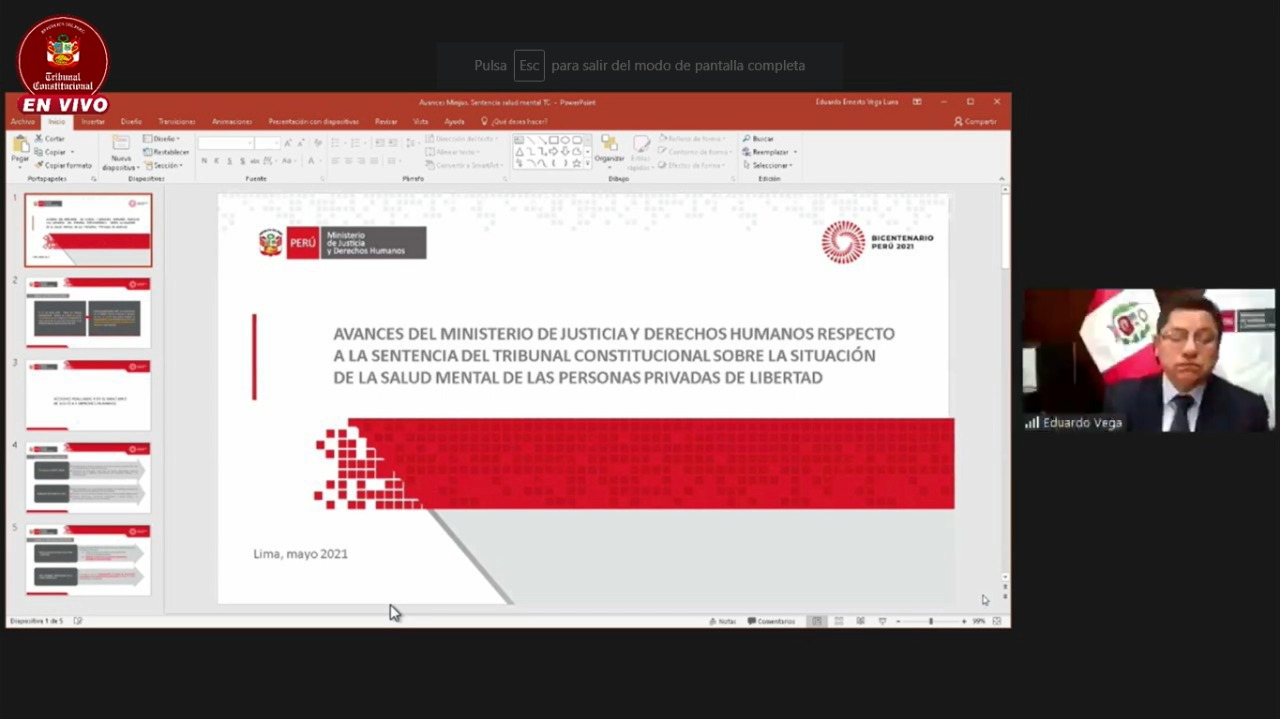The height and width of the screenshot is (719, 1280).
Task: Toggle strikethrough abc formatting
Action: pos(255,161)
